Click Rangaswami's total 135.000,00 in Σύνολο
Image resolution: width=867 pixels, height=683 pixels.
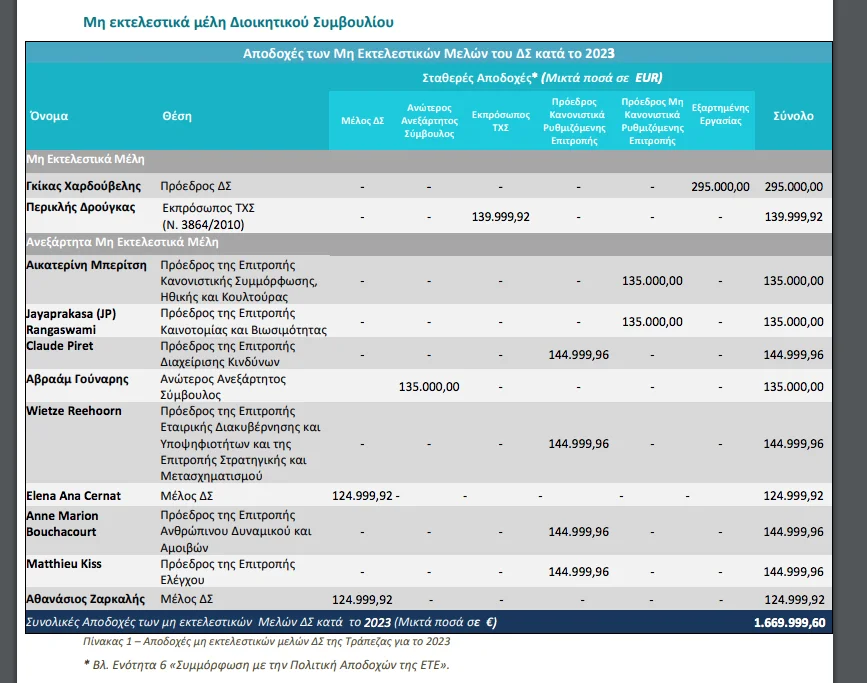(793, 322)
